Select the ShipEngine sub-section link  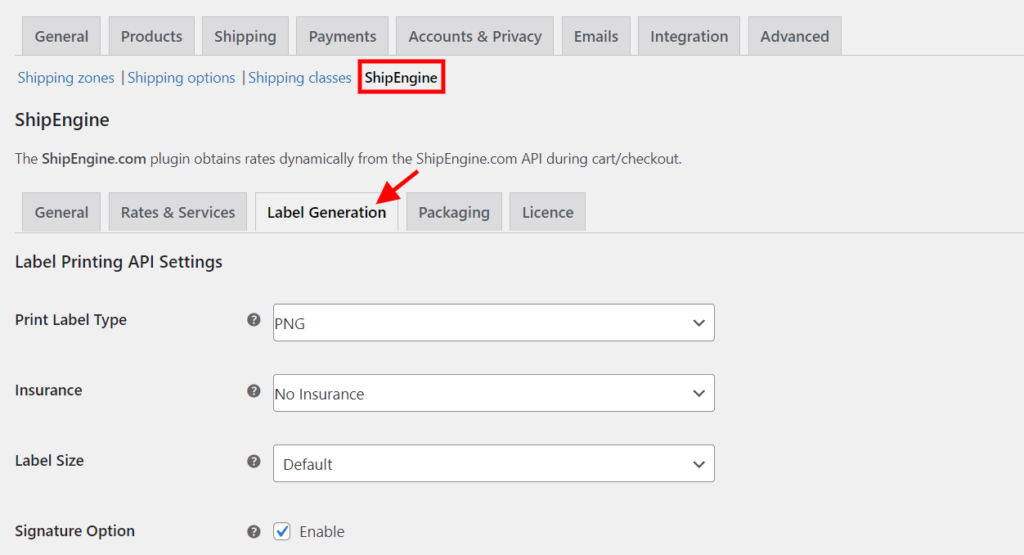coord(401,78)
